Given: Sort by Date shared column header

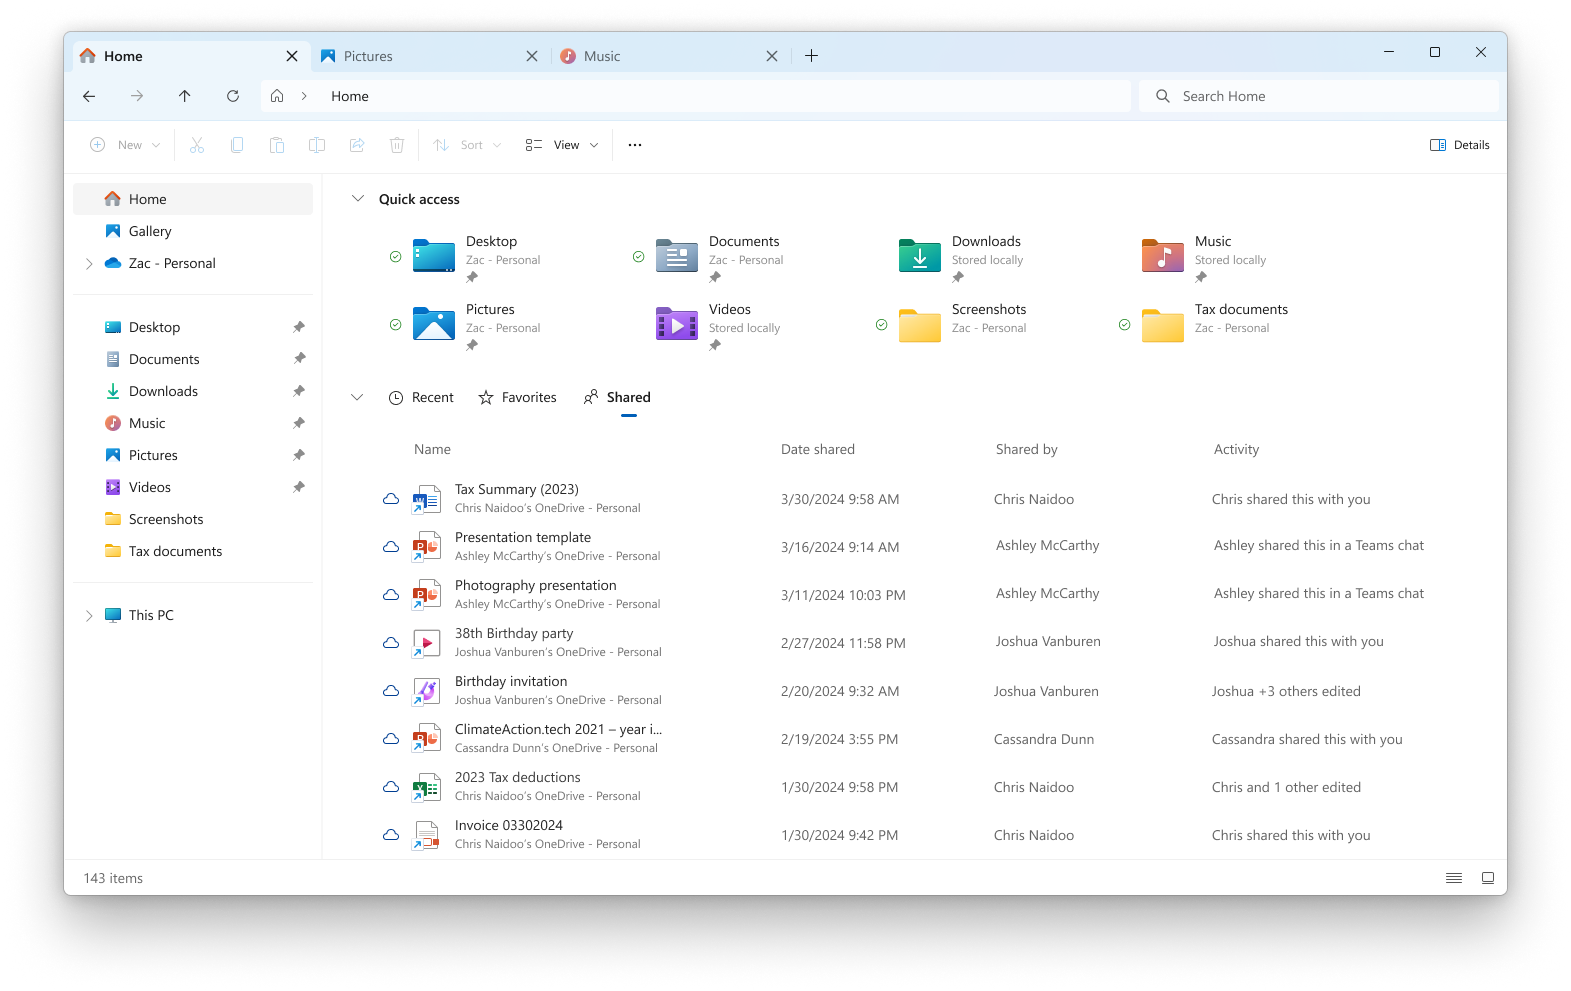Looking at the screenshot, I should point(818,449).
